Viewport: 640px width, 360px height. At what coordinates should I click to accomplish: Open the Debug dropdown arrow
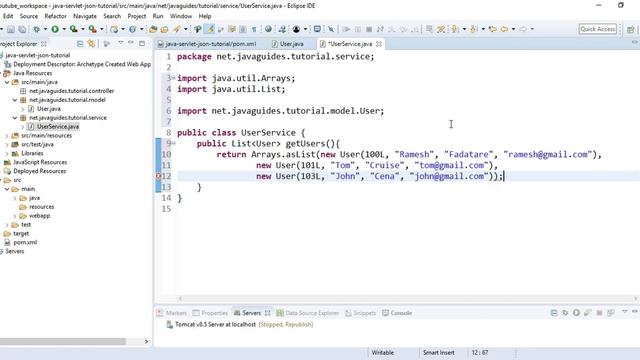click(45, 29)
